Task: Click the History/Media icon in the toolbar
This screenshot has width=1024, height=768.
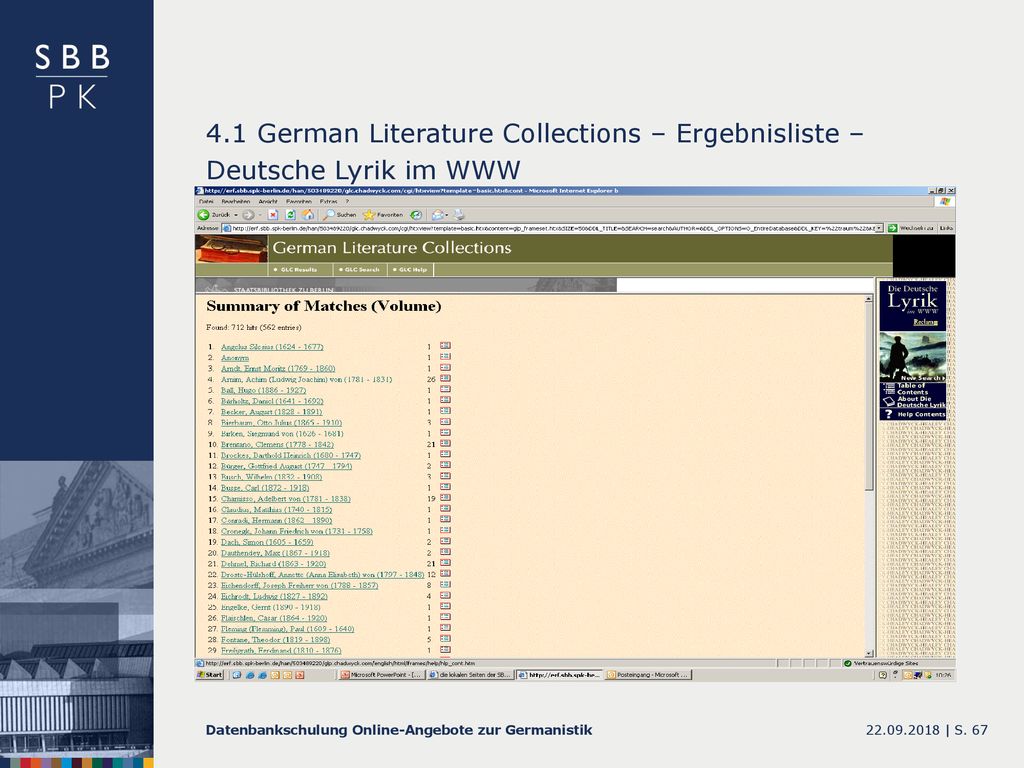Action: click(x=416, y=215)
